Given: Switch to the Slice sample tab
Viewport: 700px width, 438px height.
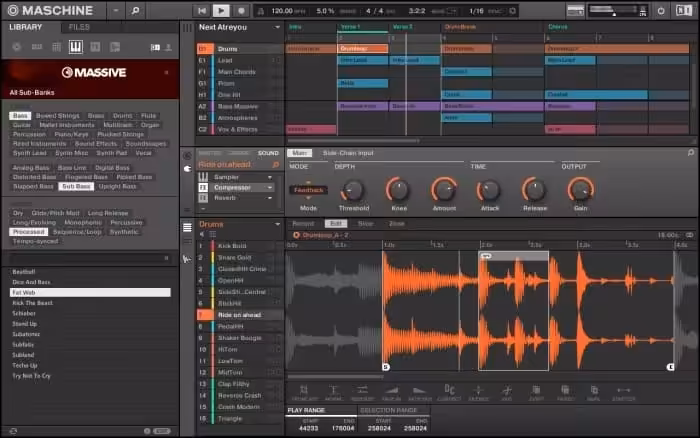Looking at the screenshot, I should point(365,224).
